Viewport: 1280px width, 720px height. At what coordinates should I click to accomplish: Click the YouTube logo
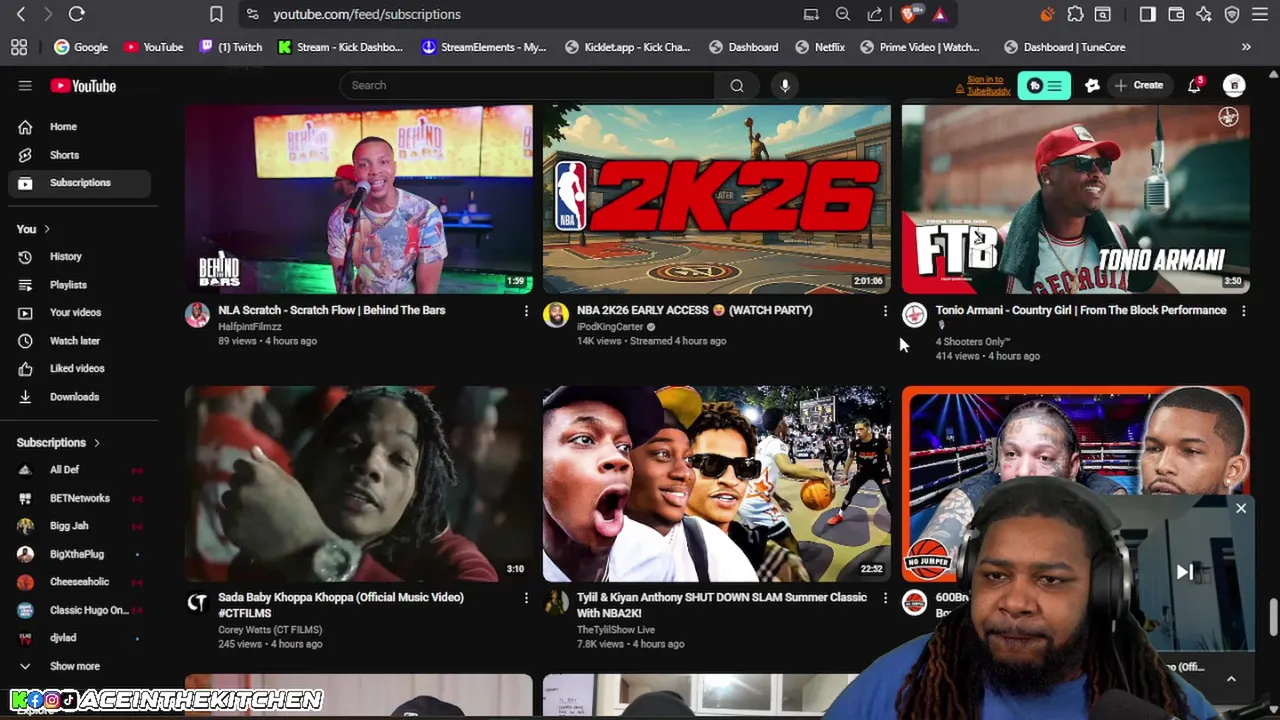[x=83, y=86]
